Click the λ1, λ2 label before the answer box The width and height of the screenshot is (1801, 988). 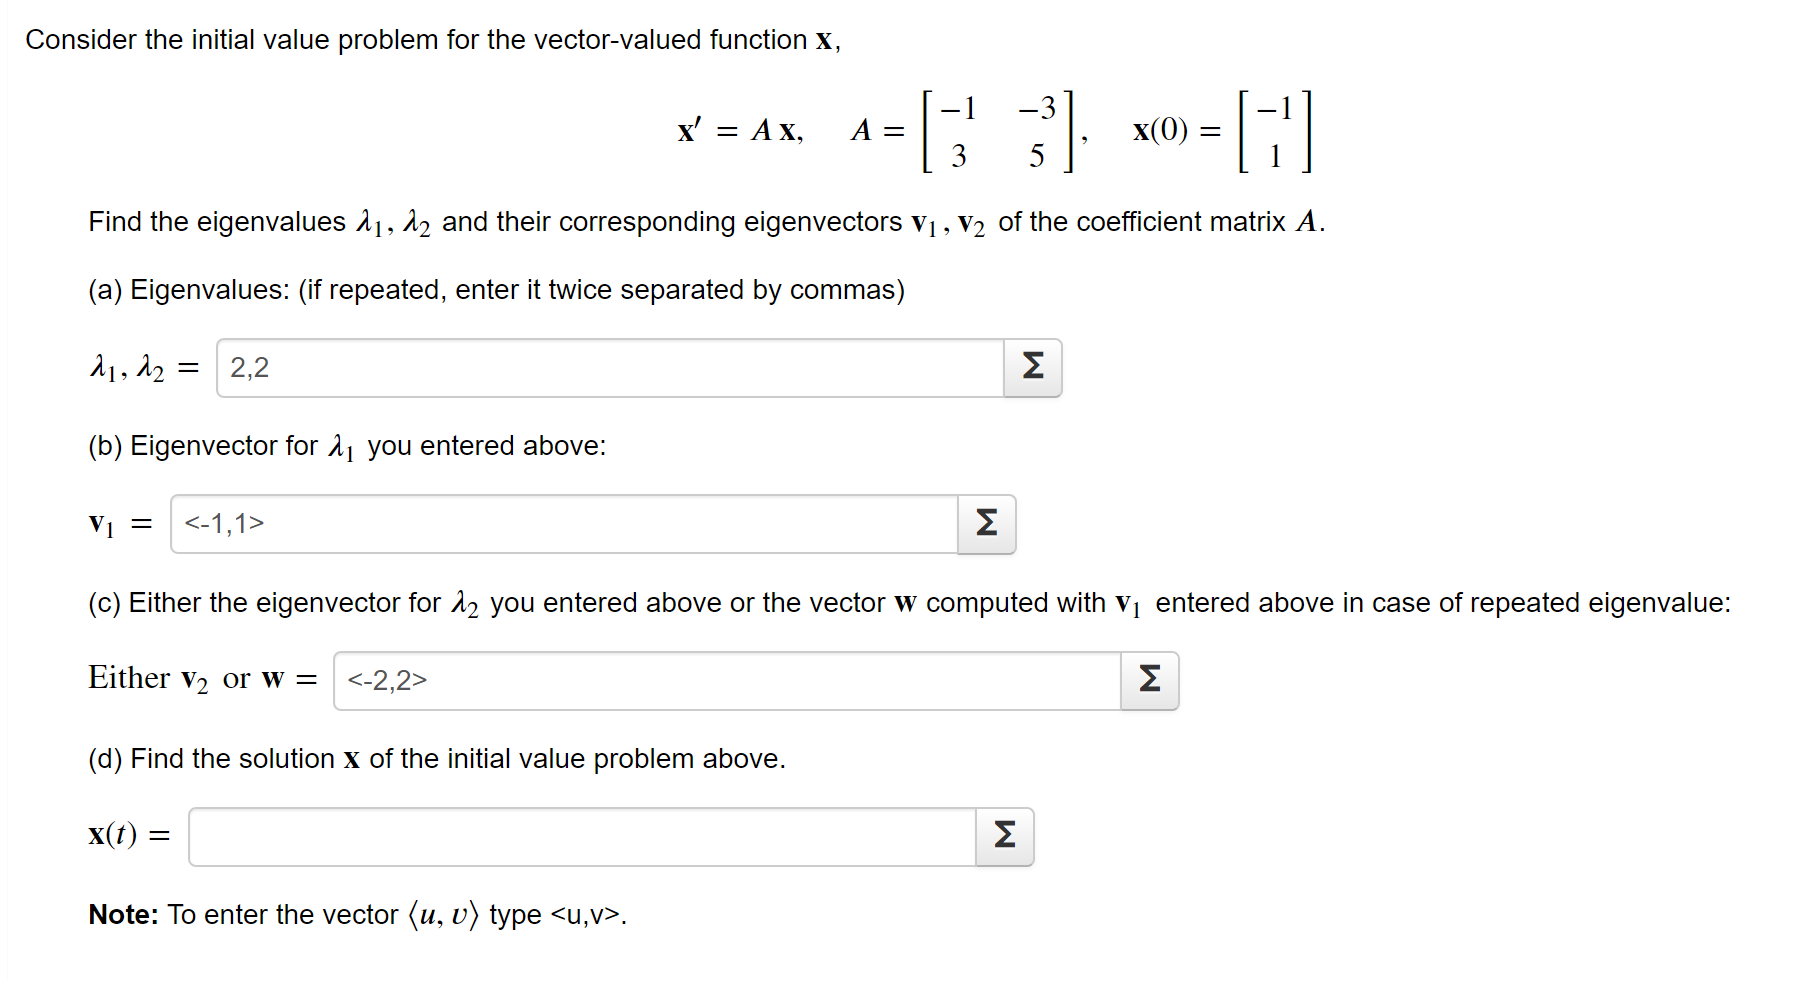pos(141,367)
